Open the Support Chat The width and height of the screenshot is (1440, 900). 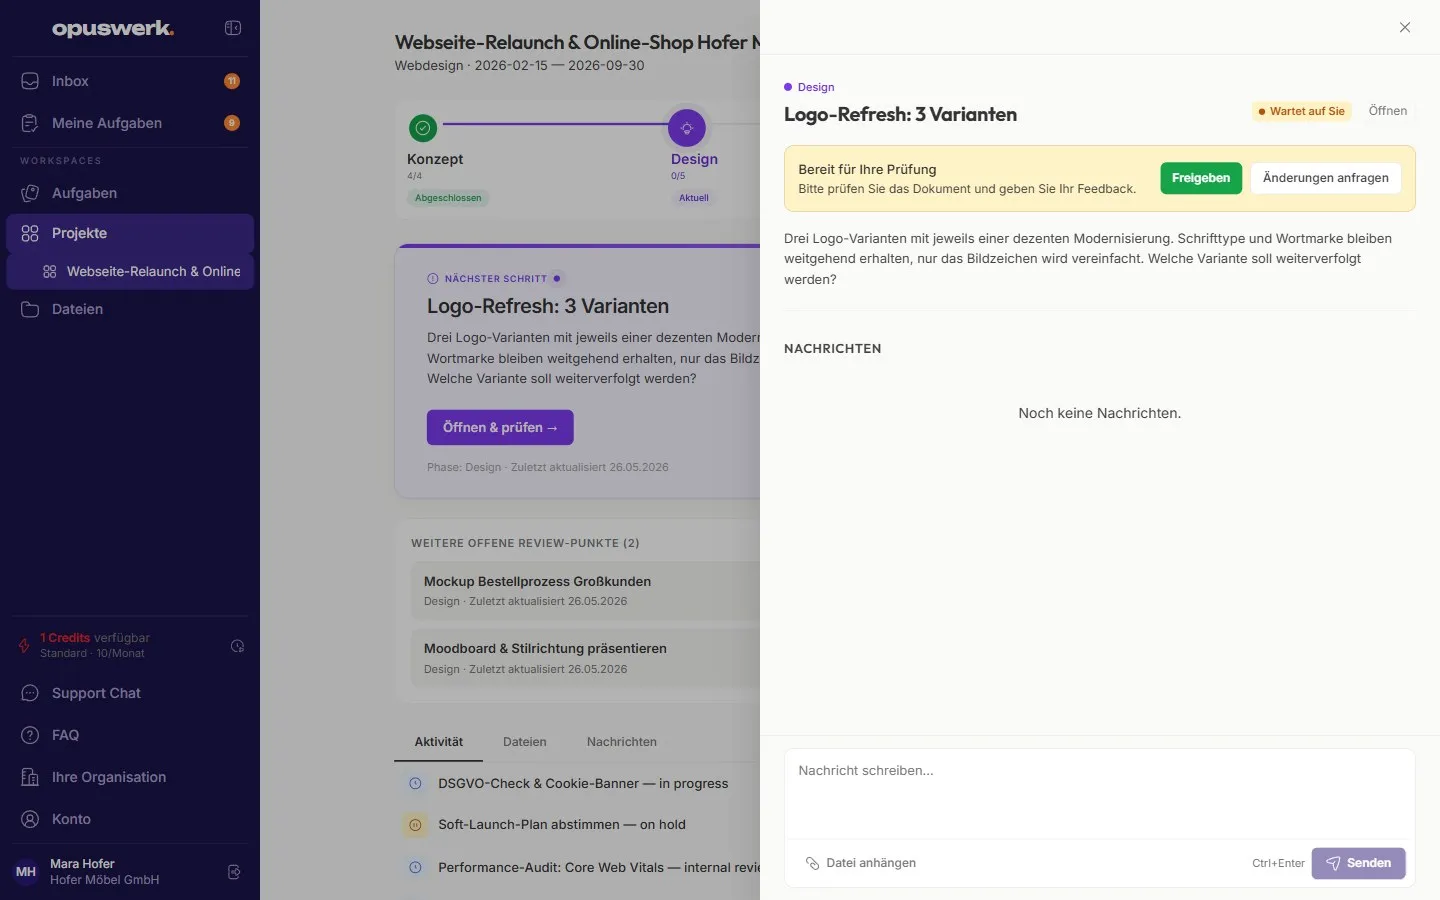coord(130,693)
